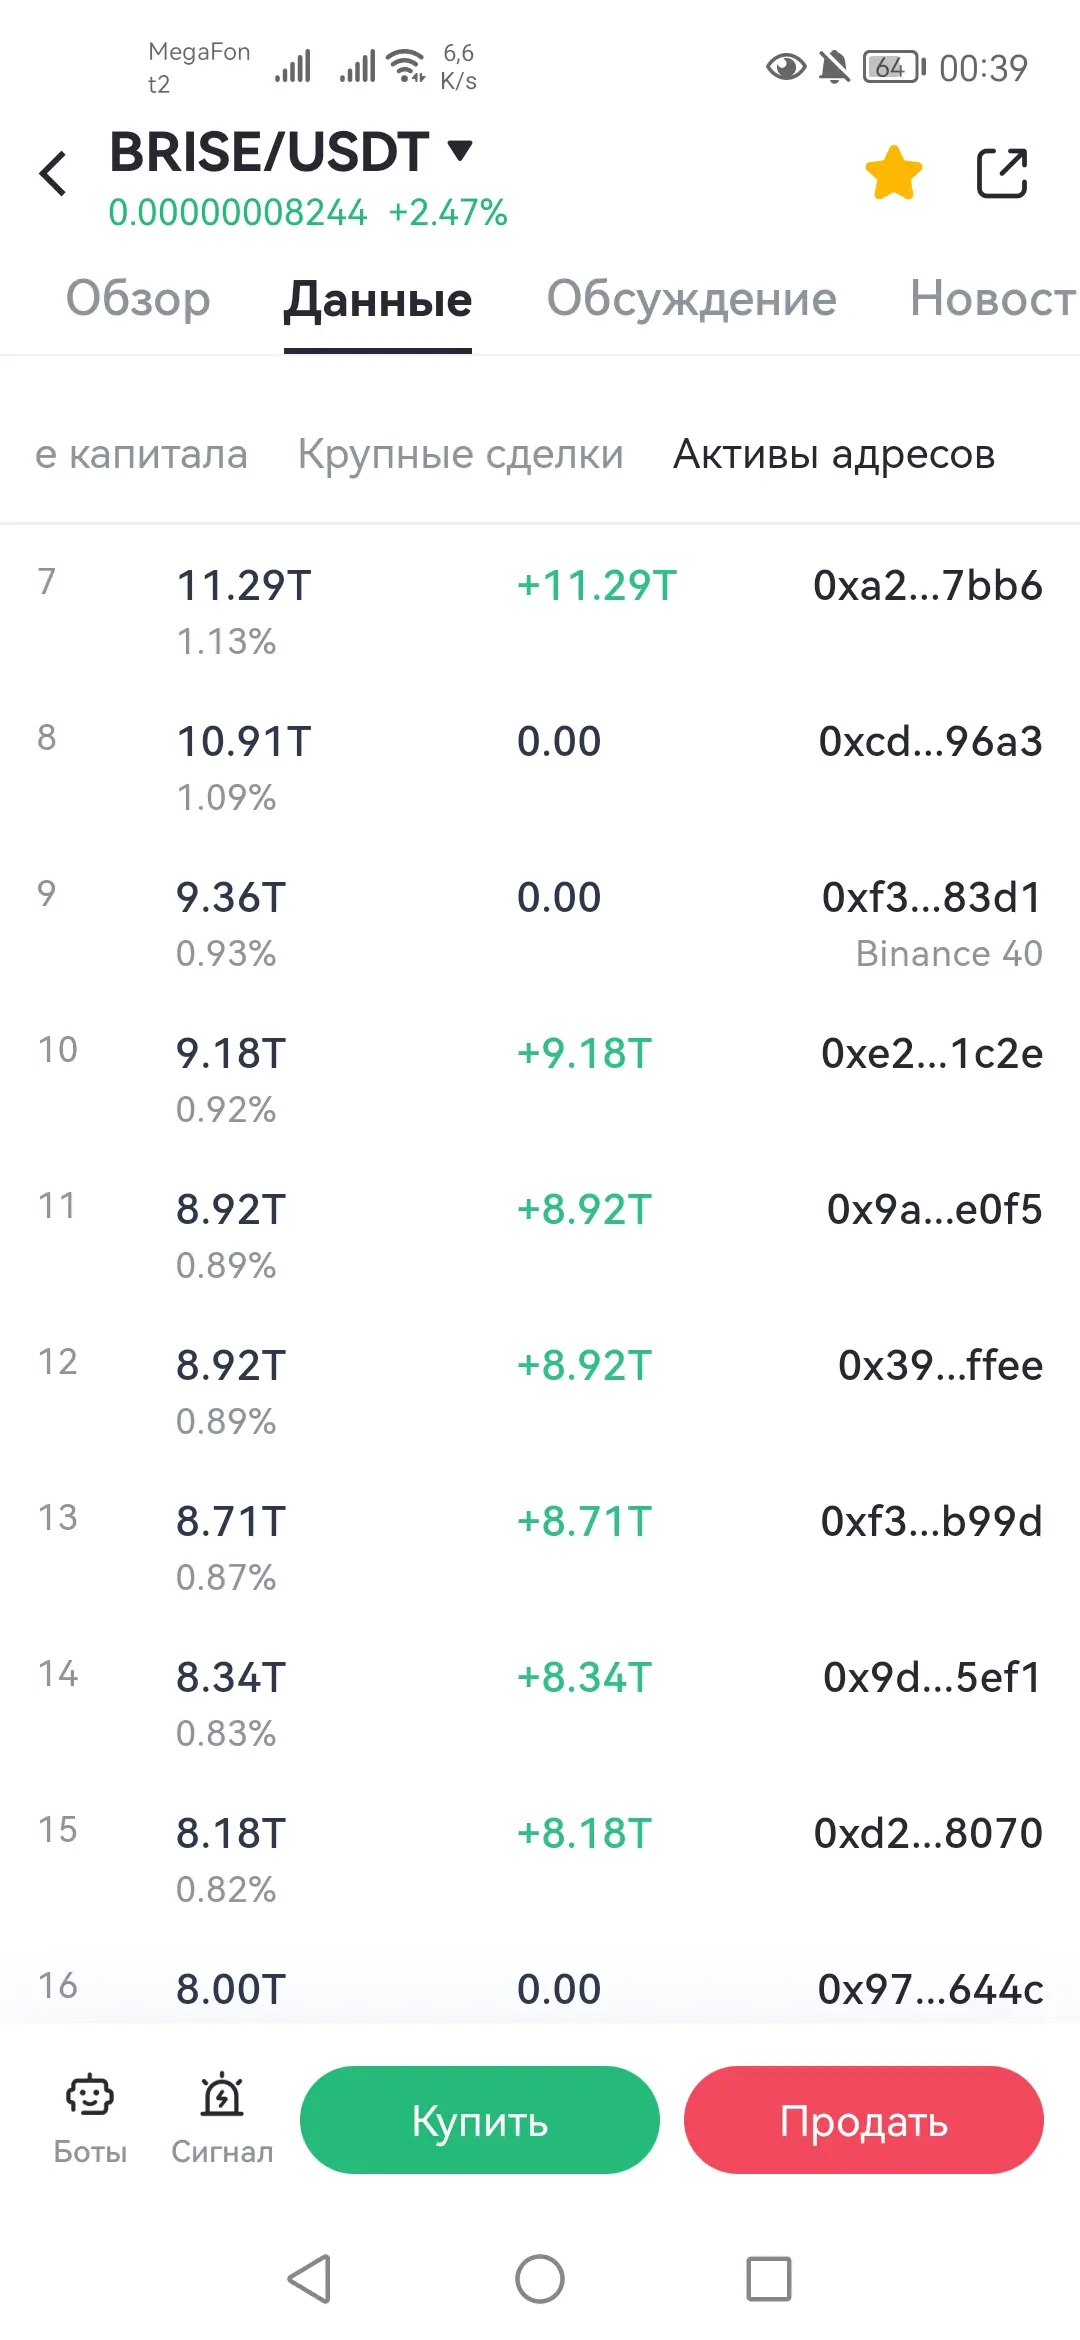Go back using the left arrow

coord(53,173)
